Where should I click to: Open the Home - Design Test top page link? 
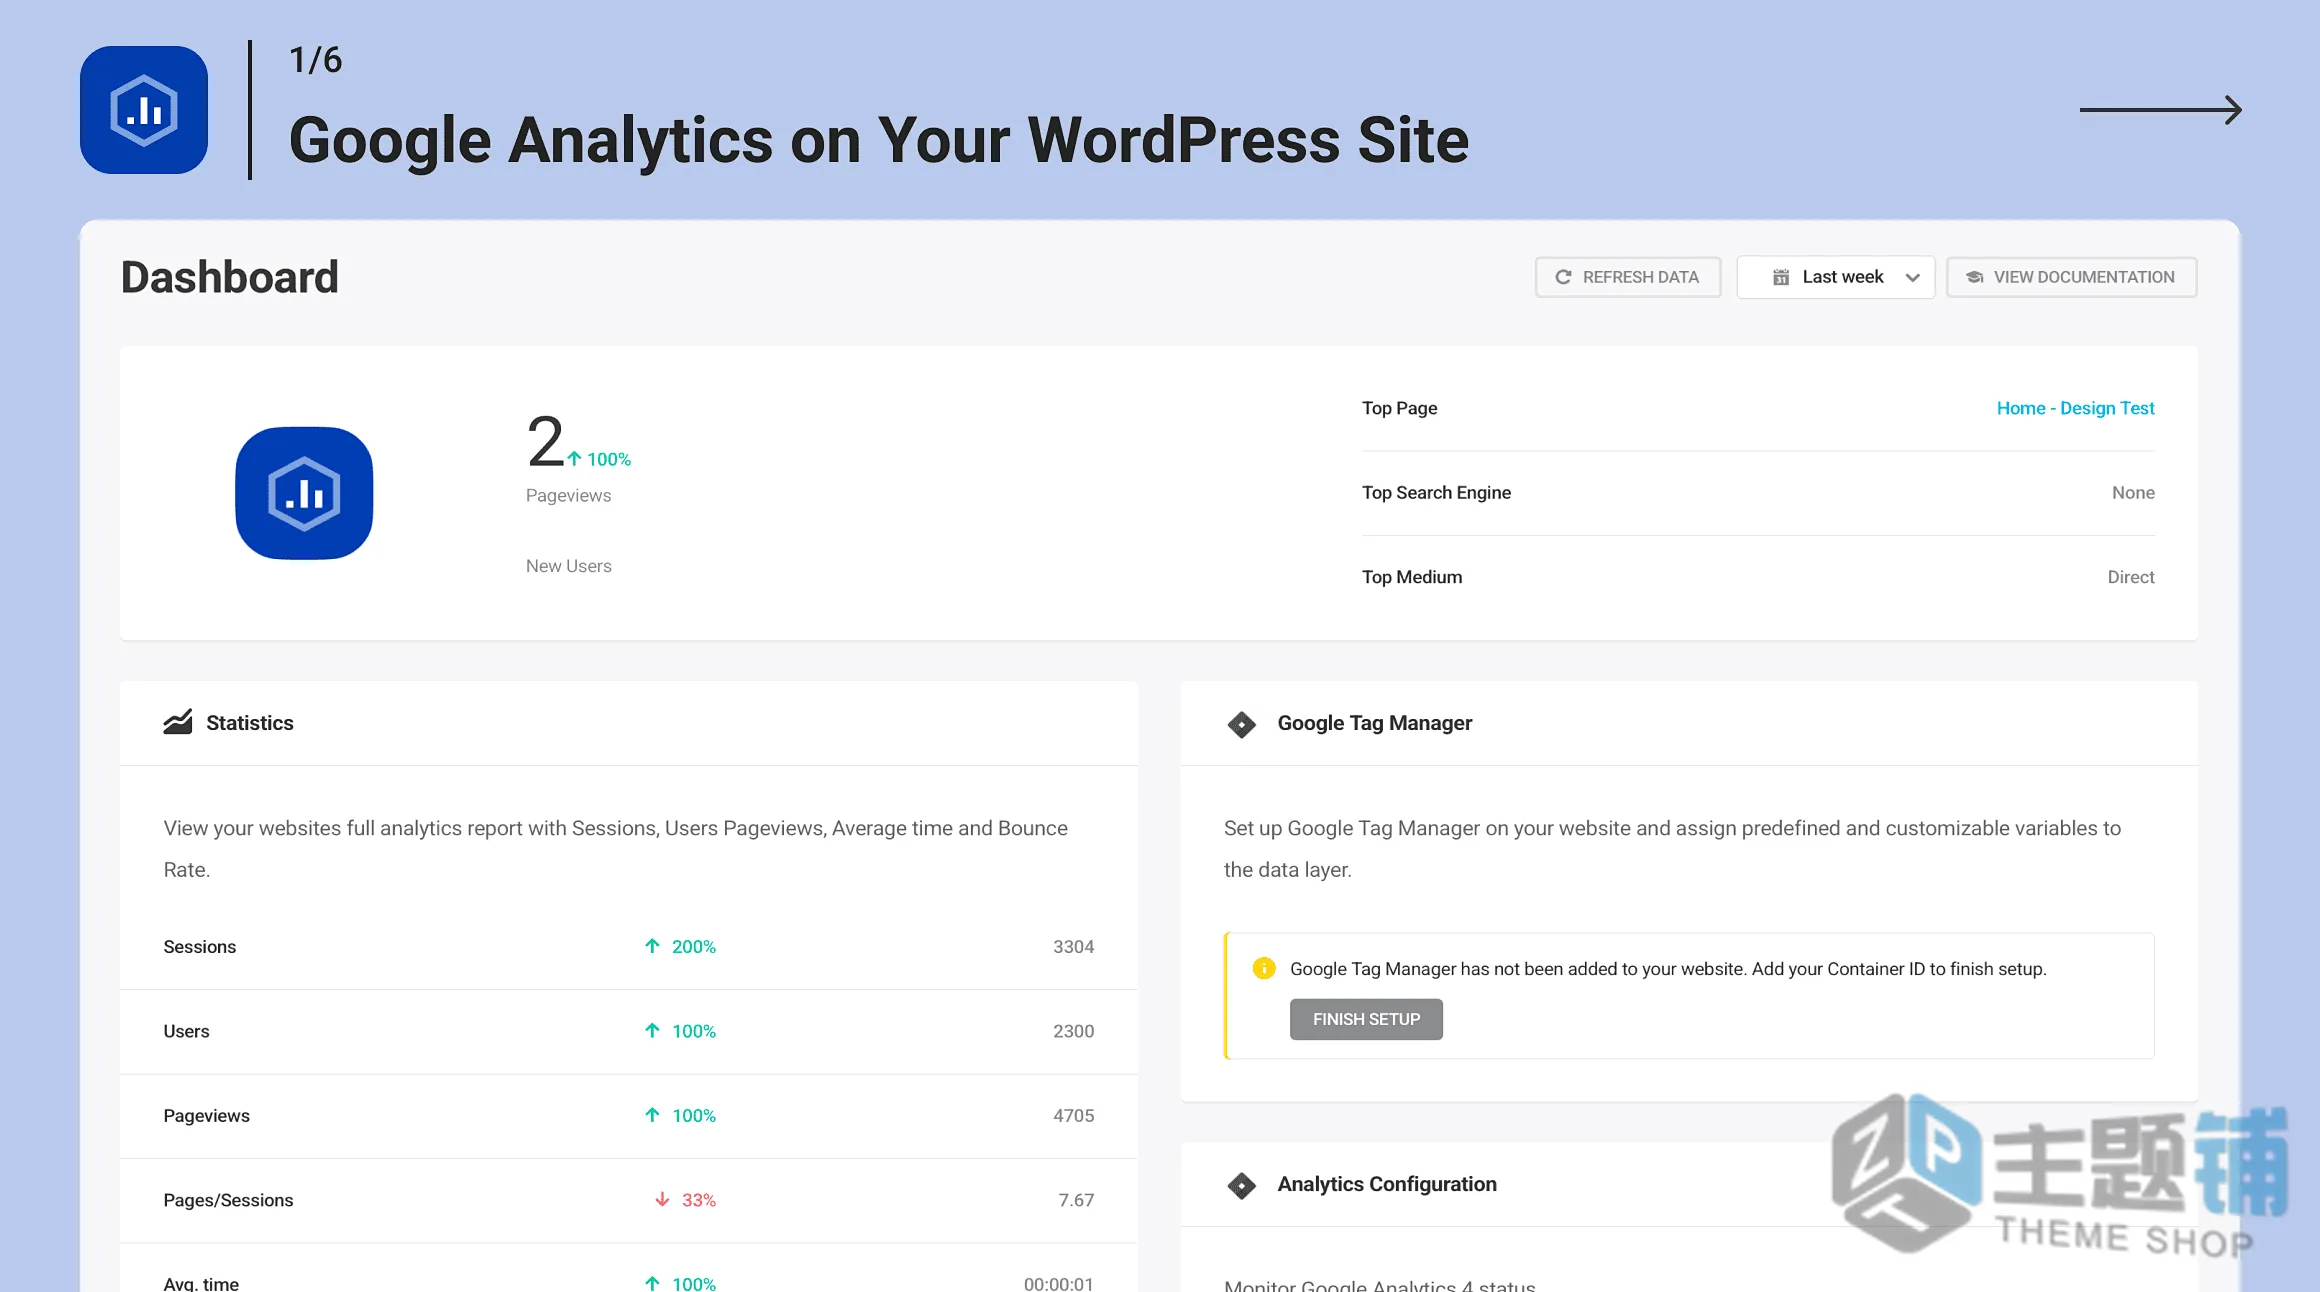2075,408
